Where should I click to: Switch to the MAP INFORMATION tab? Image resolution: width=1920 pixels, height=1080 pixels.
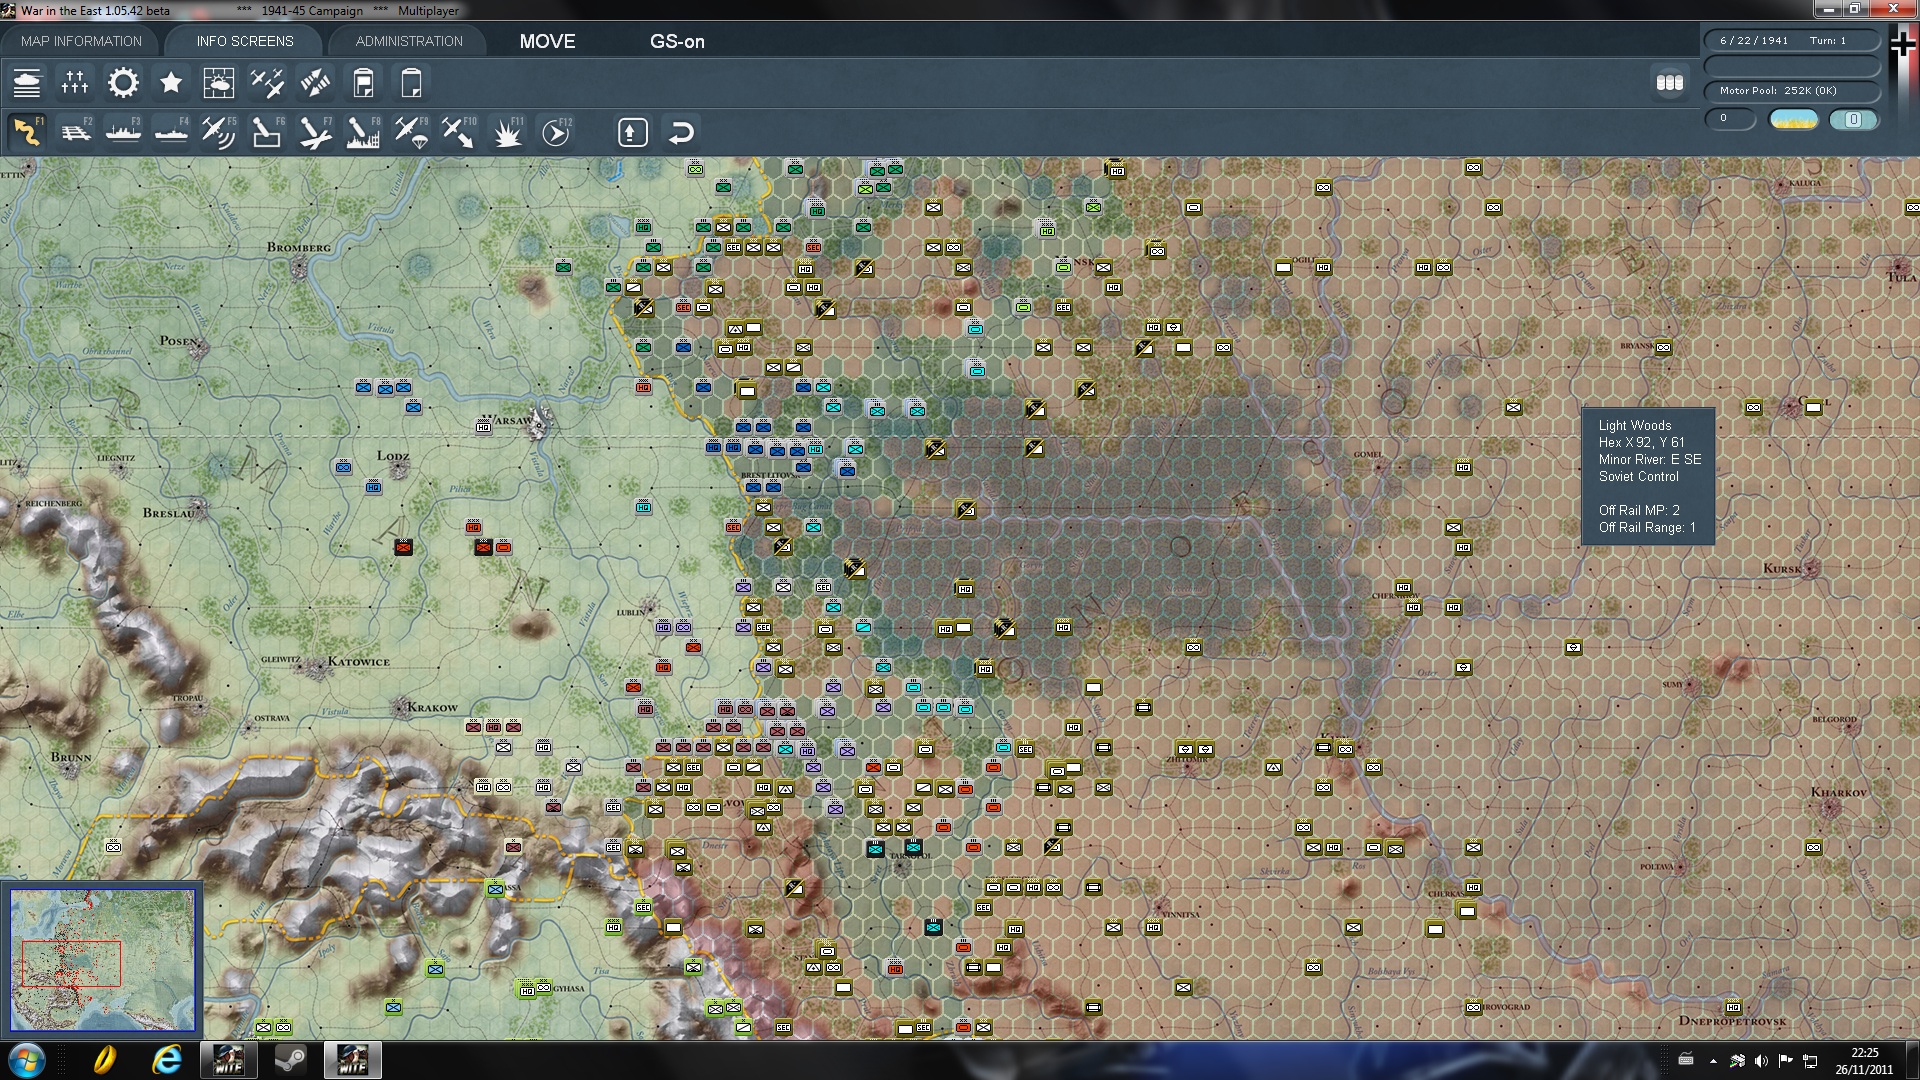point(81,41)
